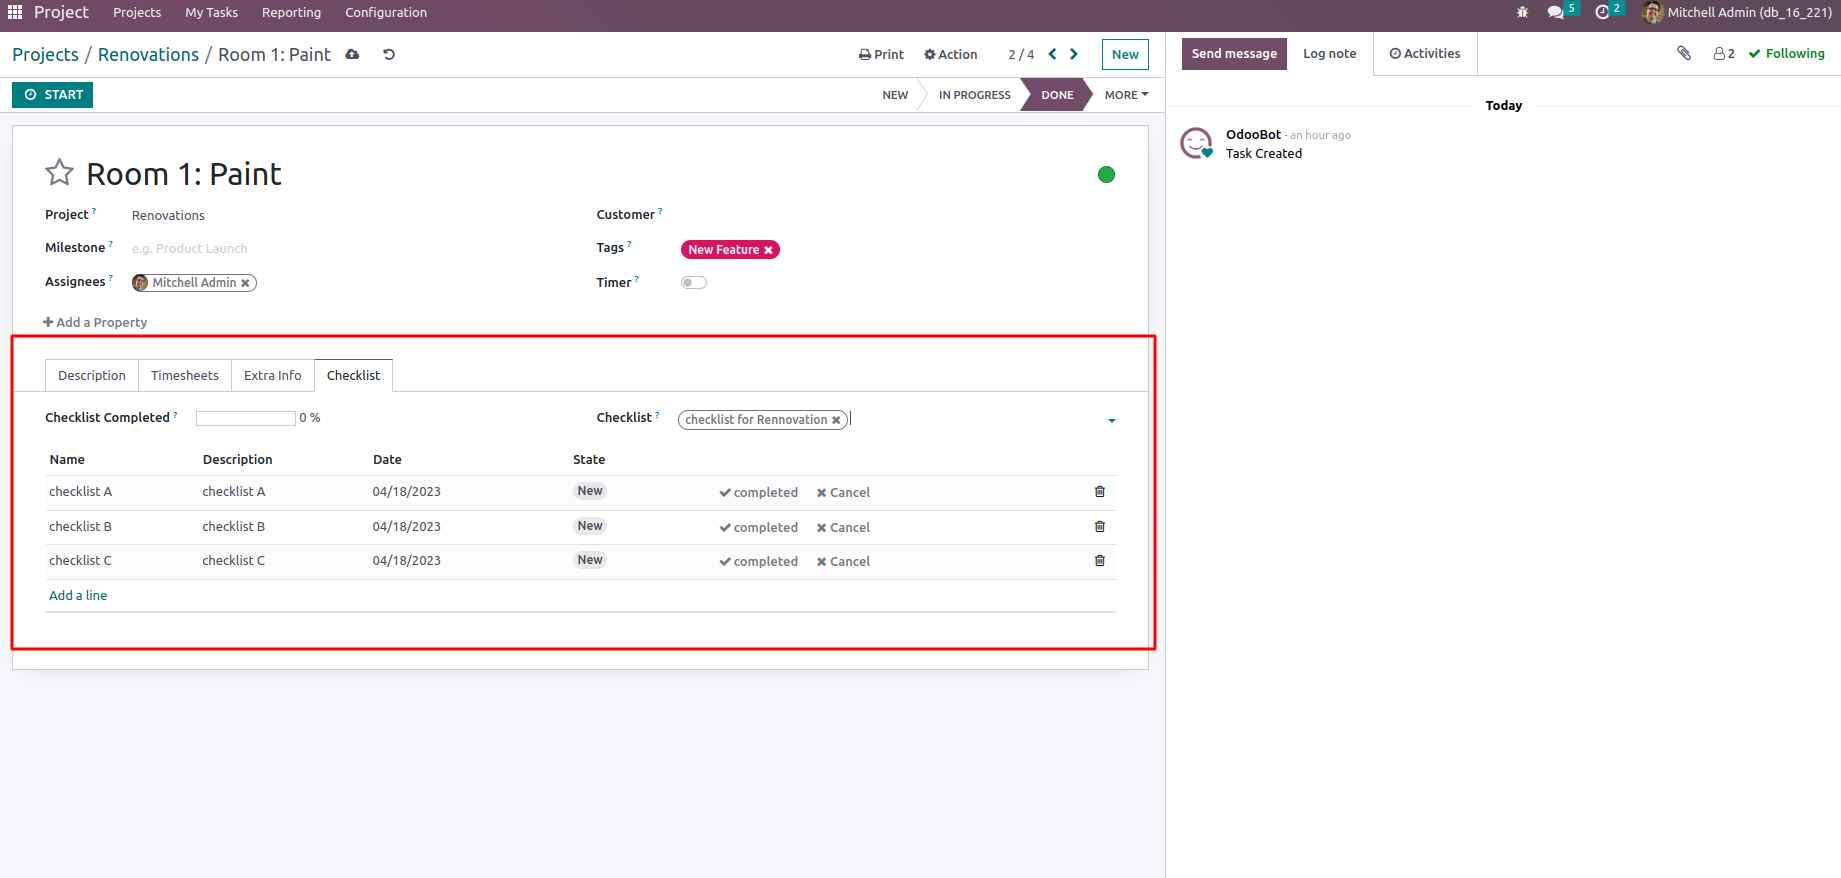Edit the task title Room 1: Paint
The width and height of the screenshot is (1841, 878).
point(184,174)
